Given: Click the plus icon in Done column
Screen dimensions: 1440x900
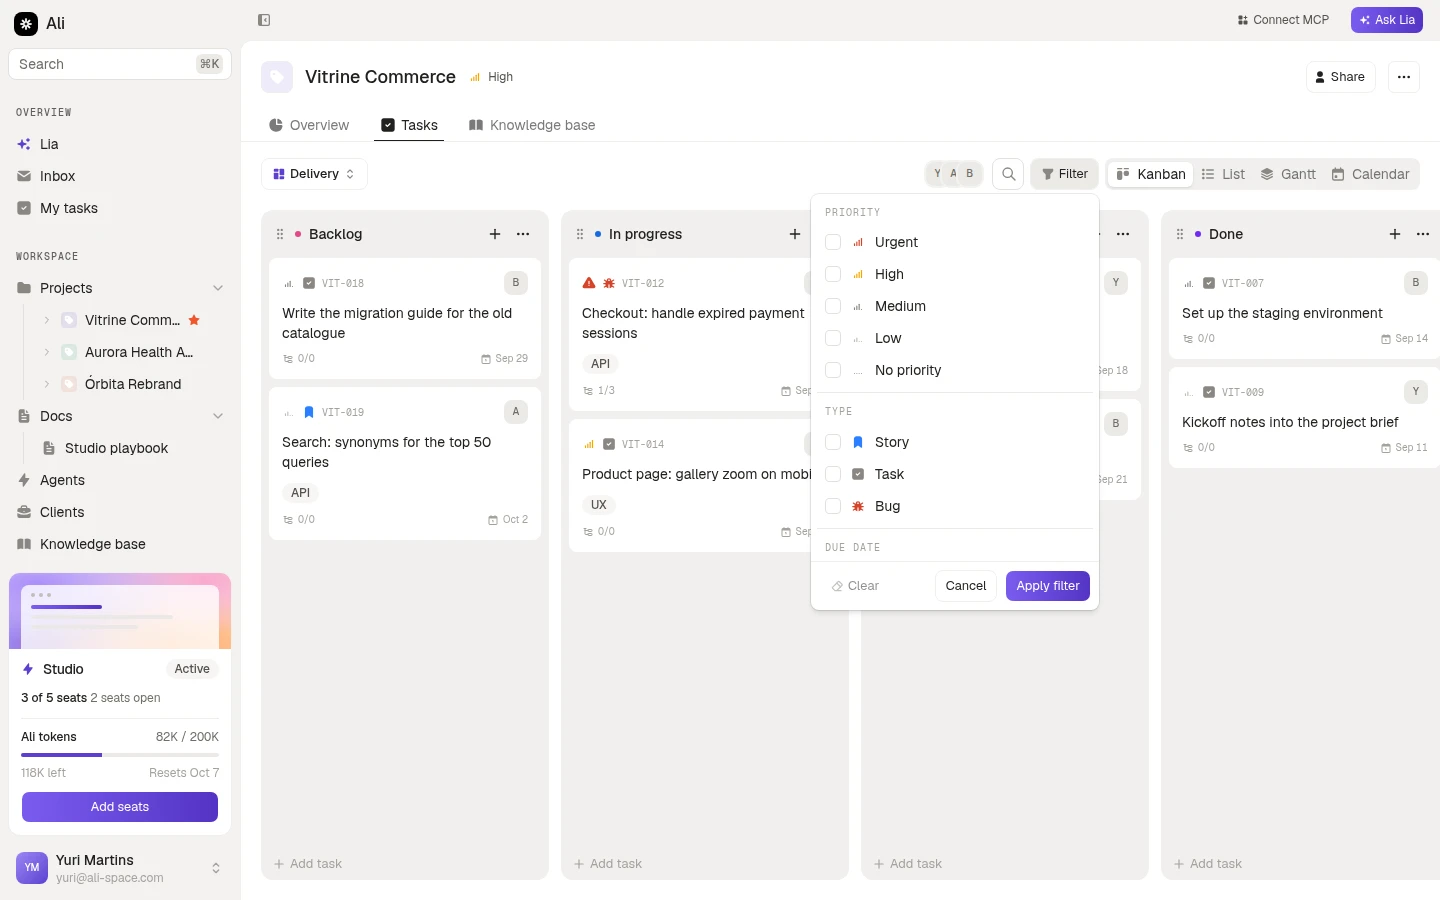Looking at the screenshot, I should click(x=1395, y=234).
